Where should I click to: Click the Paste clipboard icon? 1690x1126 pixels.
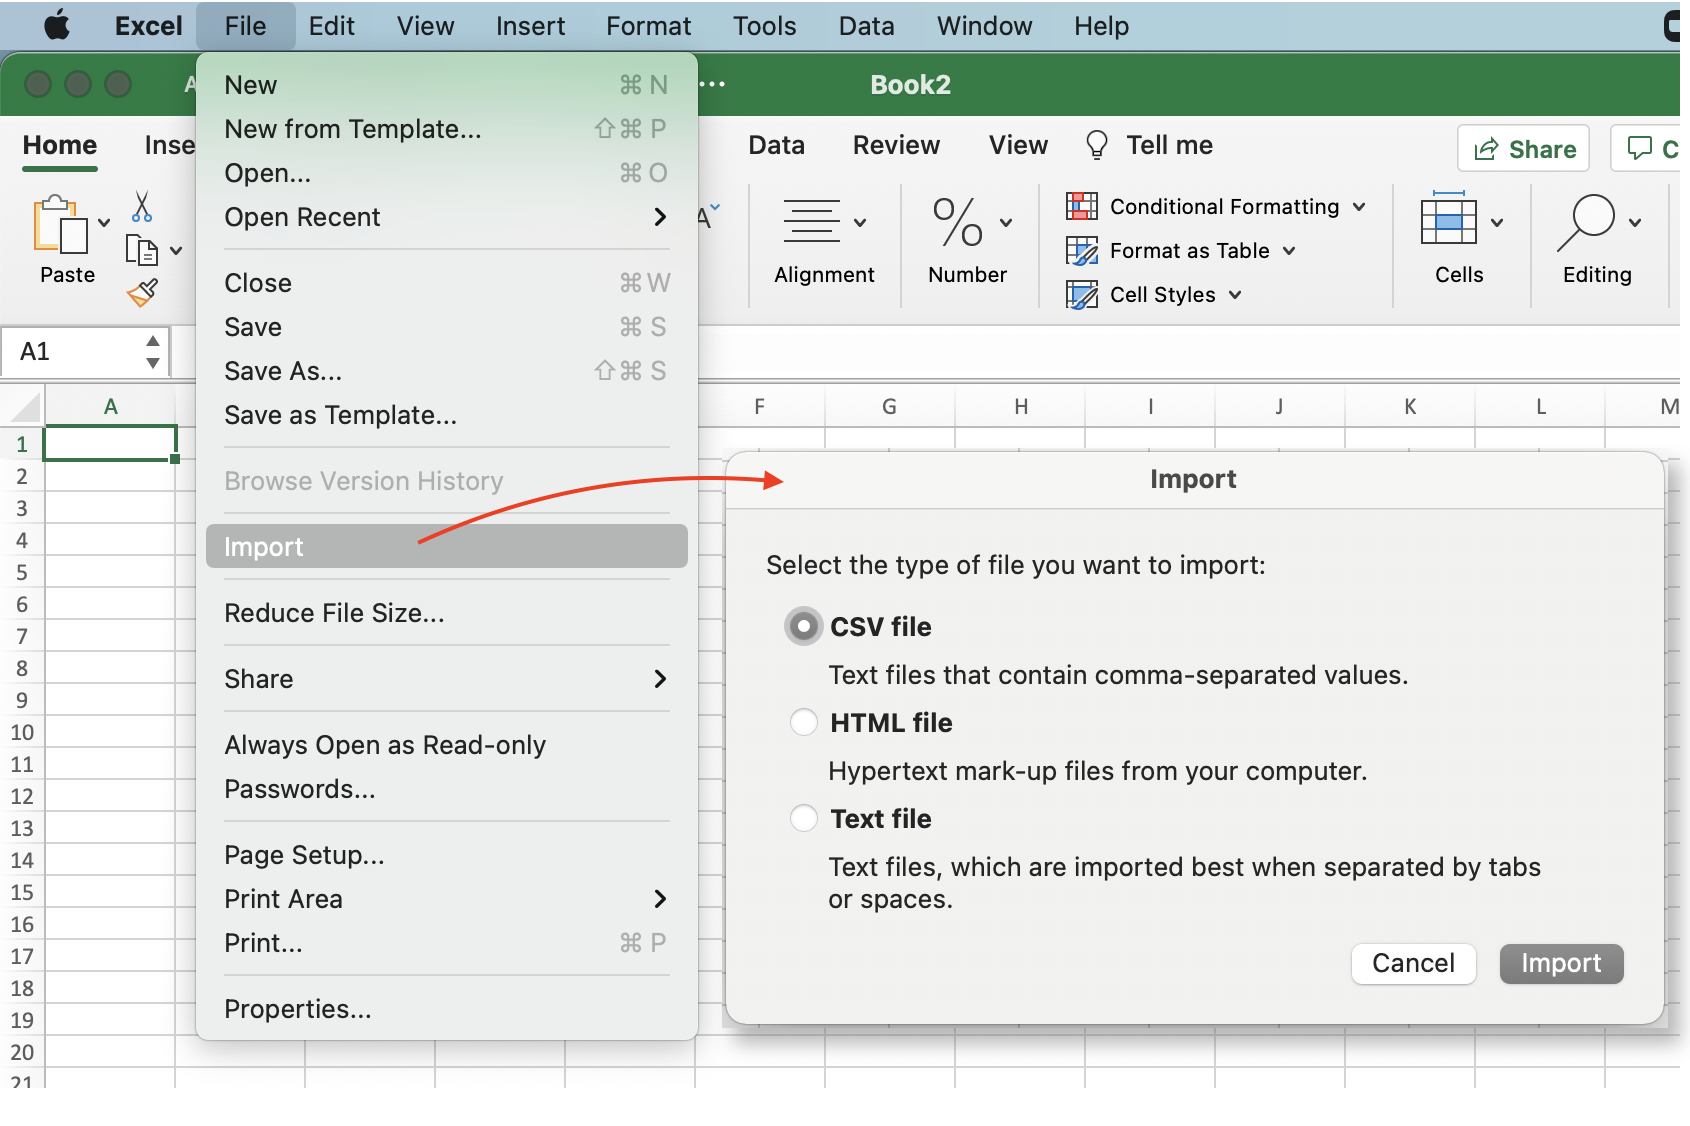pyautogui.click(x=58, y=224)
